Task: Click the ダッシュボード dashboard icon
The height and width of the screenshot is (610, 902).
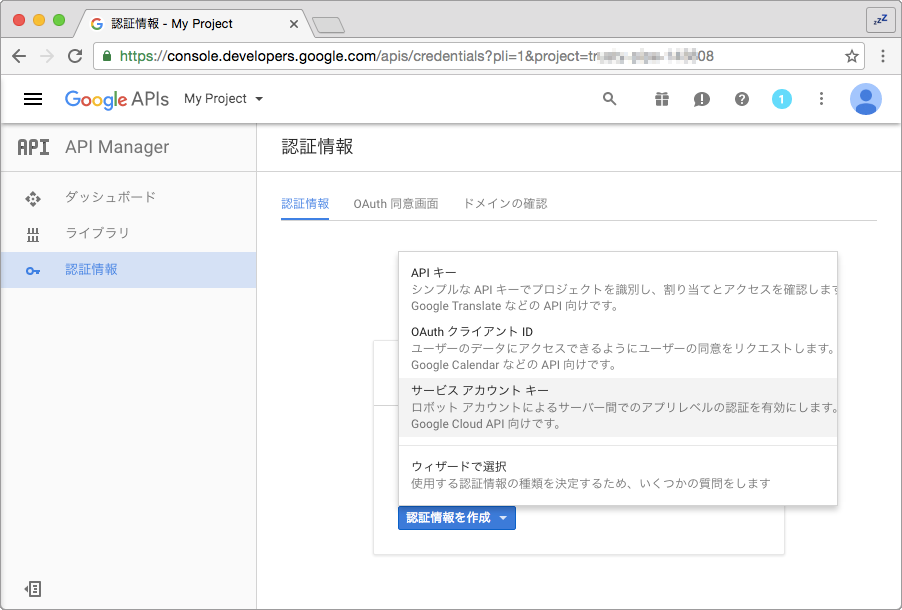Action: click(x=33, y=199)
